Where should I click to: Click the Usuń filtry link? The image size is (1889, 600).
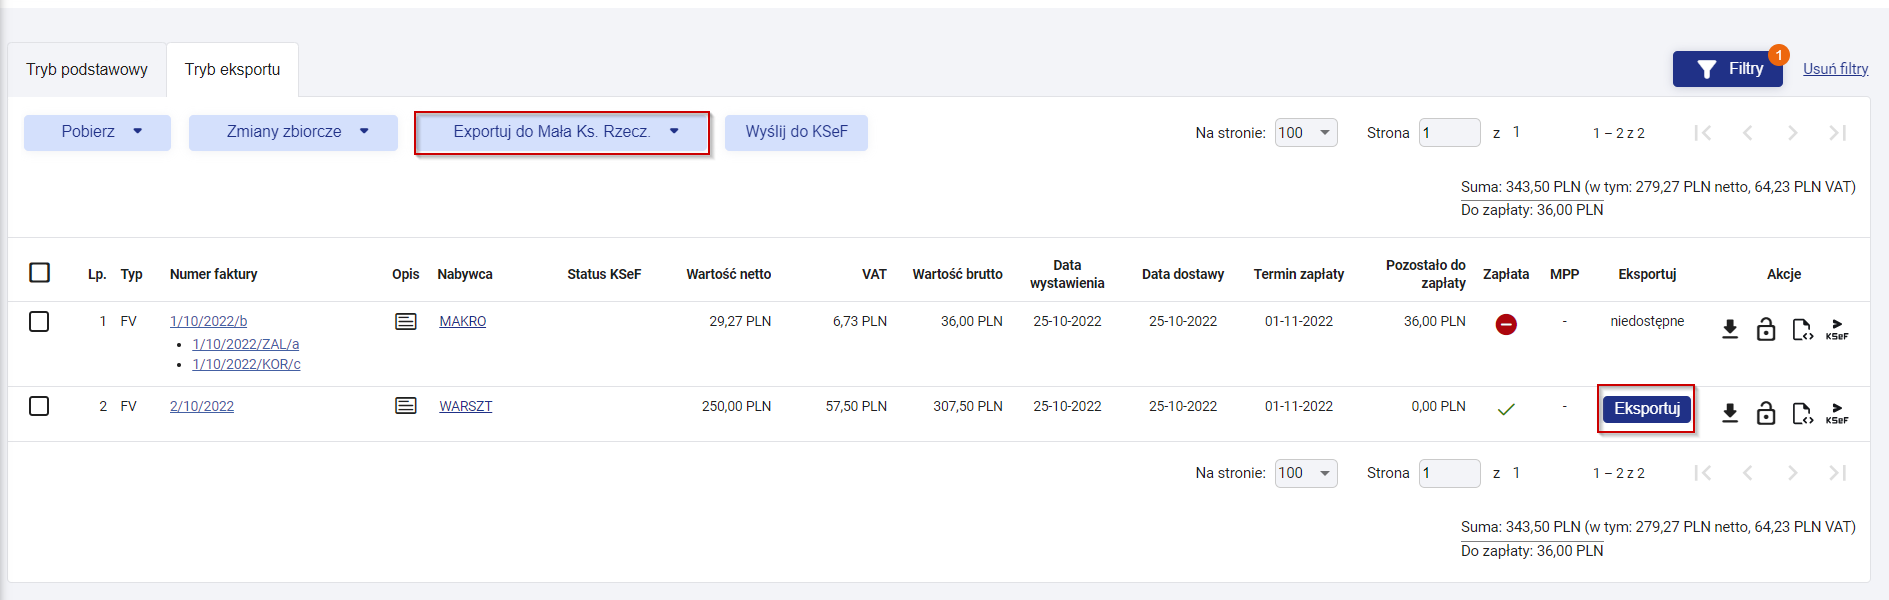pyautogui.click(x=1835, y=69)
